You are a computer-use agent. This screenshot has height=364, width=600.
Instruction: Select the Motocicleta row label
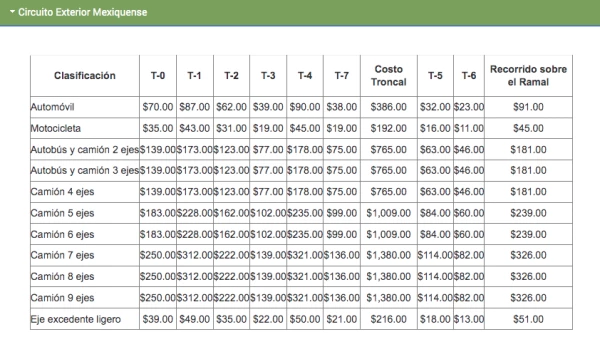point(56,128)
